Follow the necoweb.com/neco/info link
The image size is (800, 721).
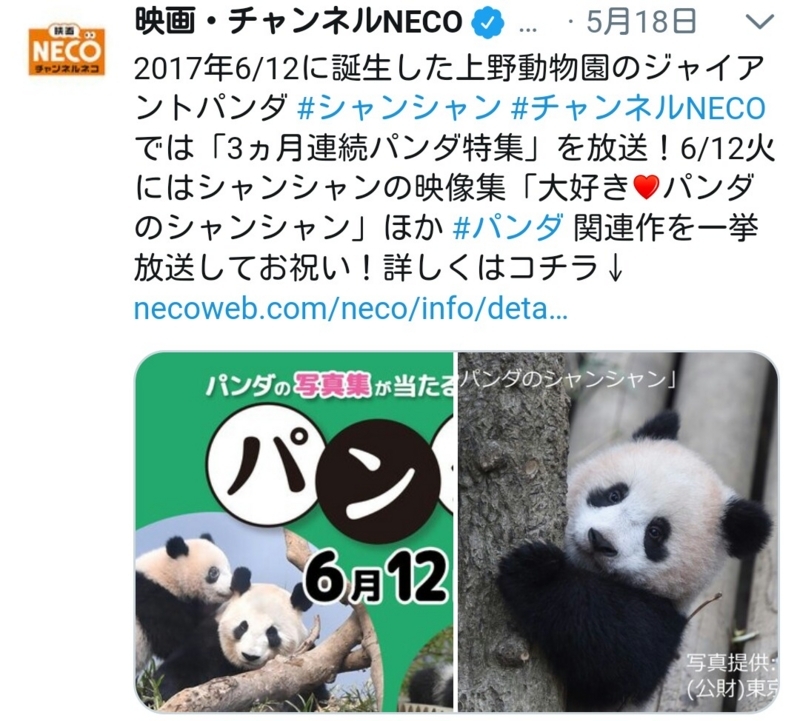(351, 308)
